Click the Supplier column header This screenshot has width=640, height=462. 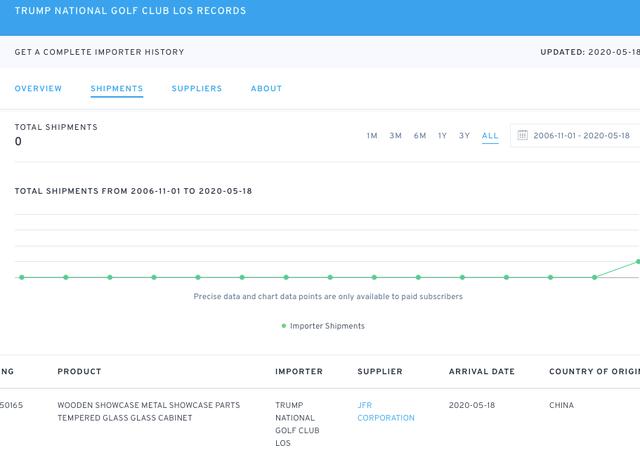click(x=380, y=371)
